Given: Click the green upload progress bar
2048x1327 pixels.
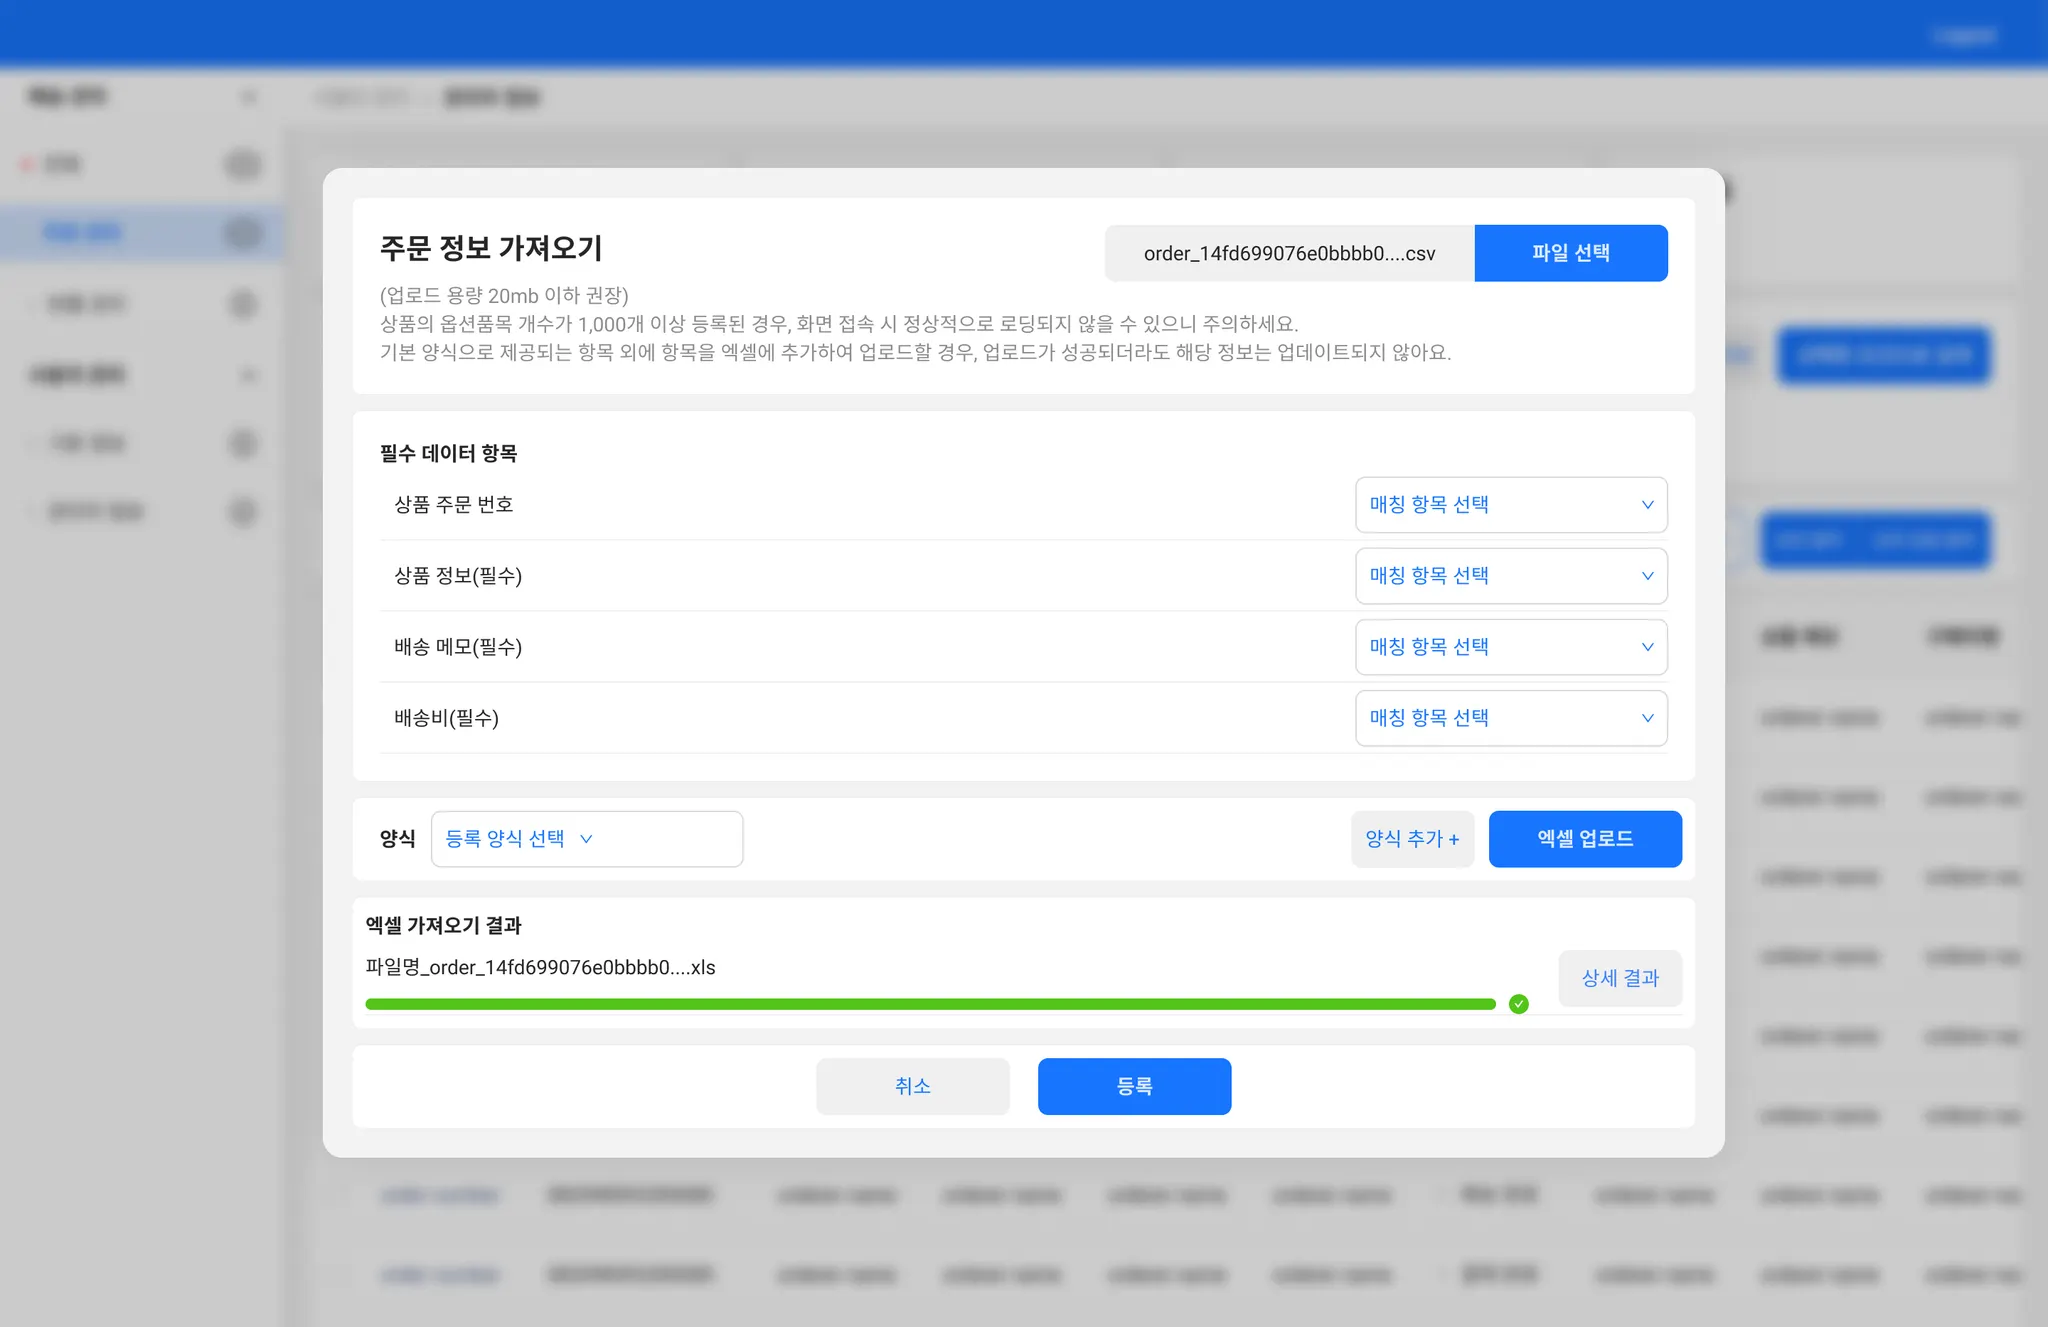Looking at the screenshot, I should (x=930, y=1004).
